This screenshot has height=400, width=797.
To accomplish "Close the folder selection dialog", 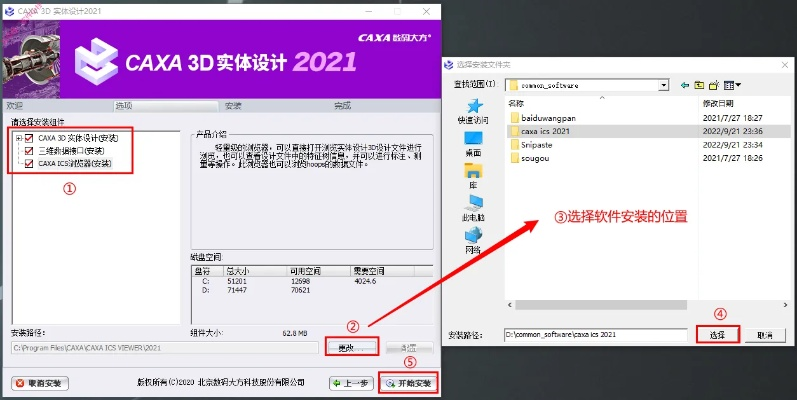I will (x=785, y=65).
